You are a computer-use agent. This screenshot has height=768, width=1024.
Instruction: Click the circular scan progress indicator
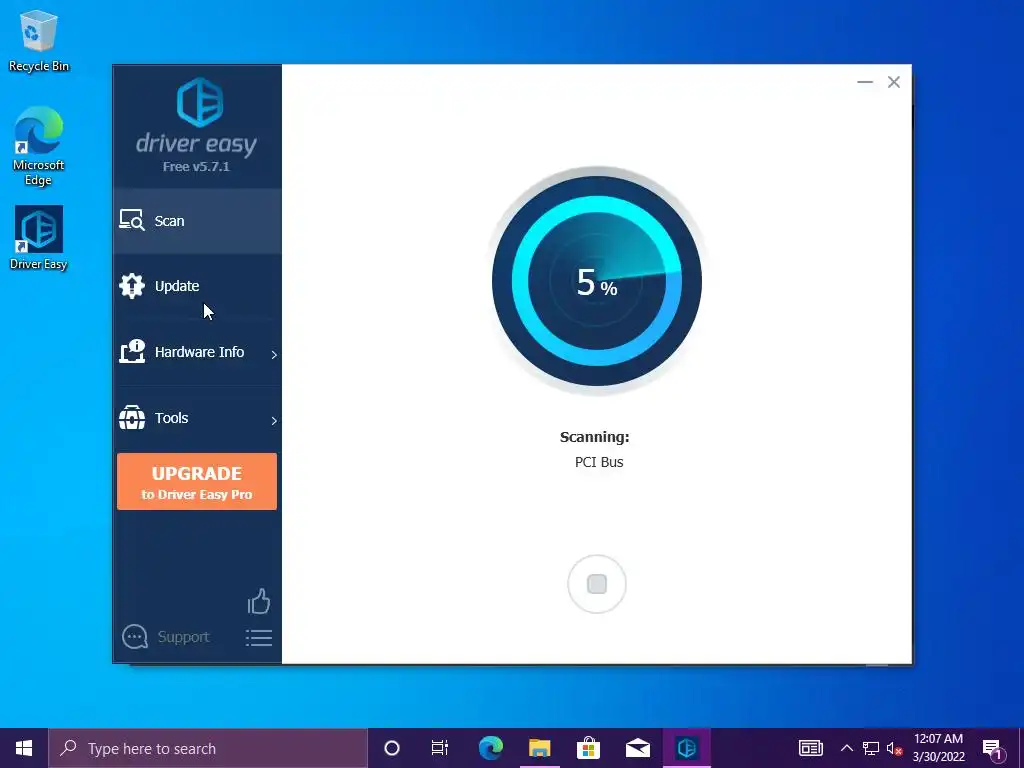pyautogui.click(x=597, y=281)
